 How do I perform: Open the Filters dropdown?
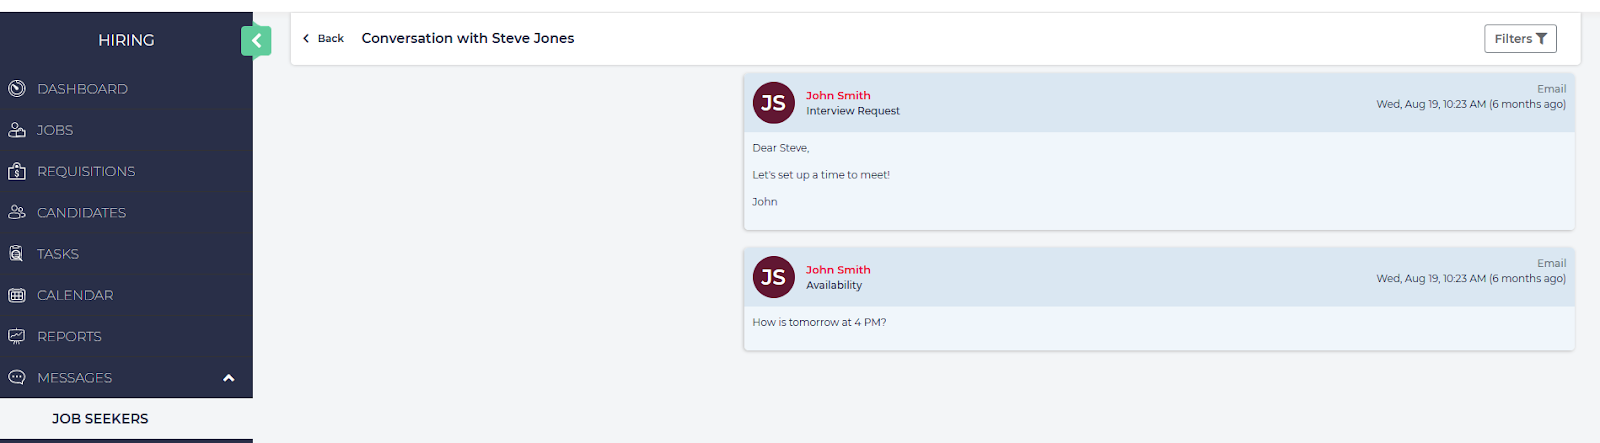click(x=1520, y=39)
